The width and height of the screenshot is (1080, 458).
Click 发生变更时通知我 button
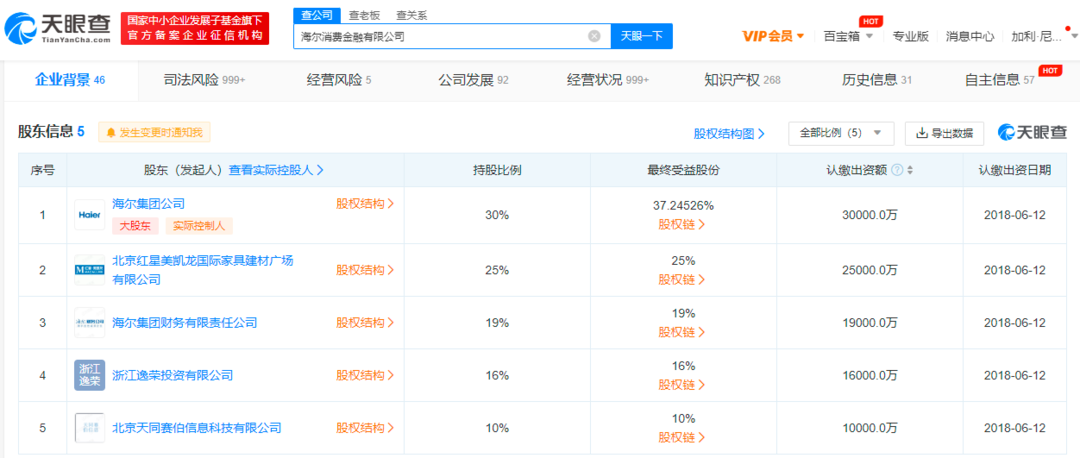click(x=154, y=132)
